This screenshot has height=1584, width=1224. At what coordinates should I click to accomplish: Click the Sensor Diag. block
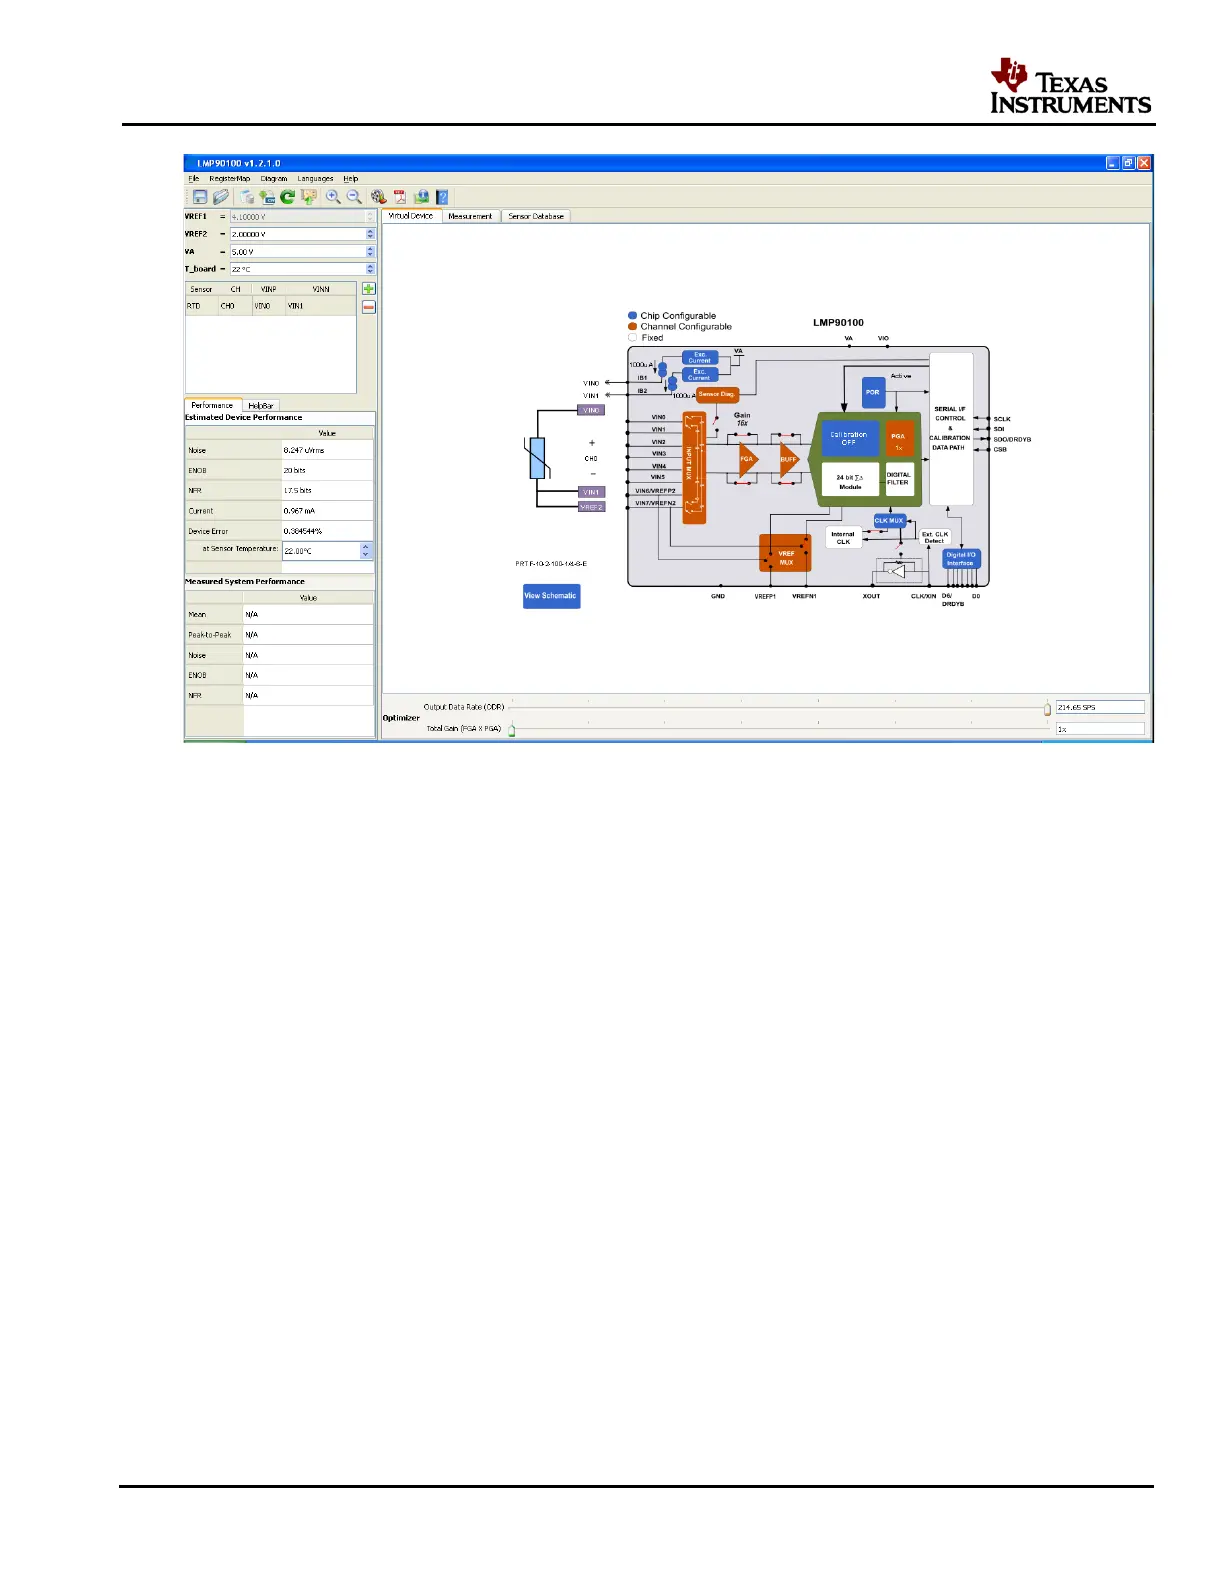point(717,394)
